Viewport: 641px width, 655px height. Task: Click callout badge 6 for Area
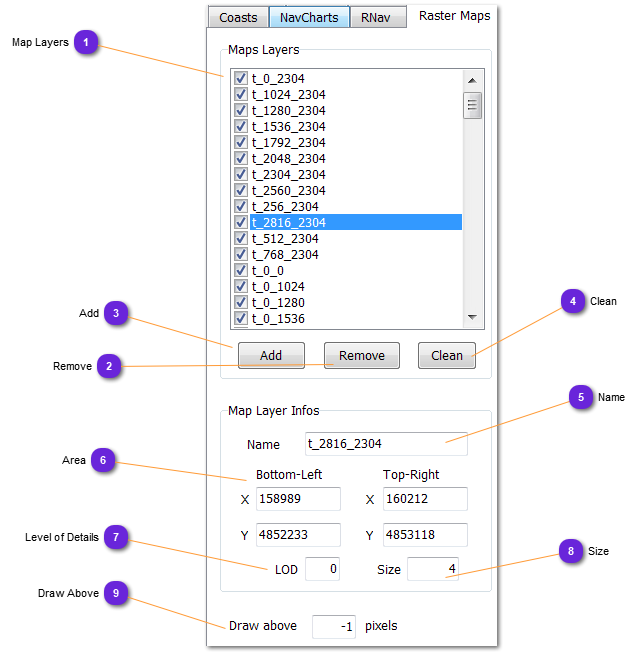click(x=103, y=460)
